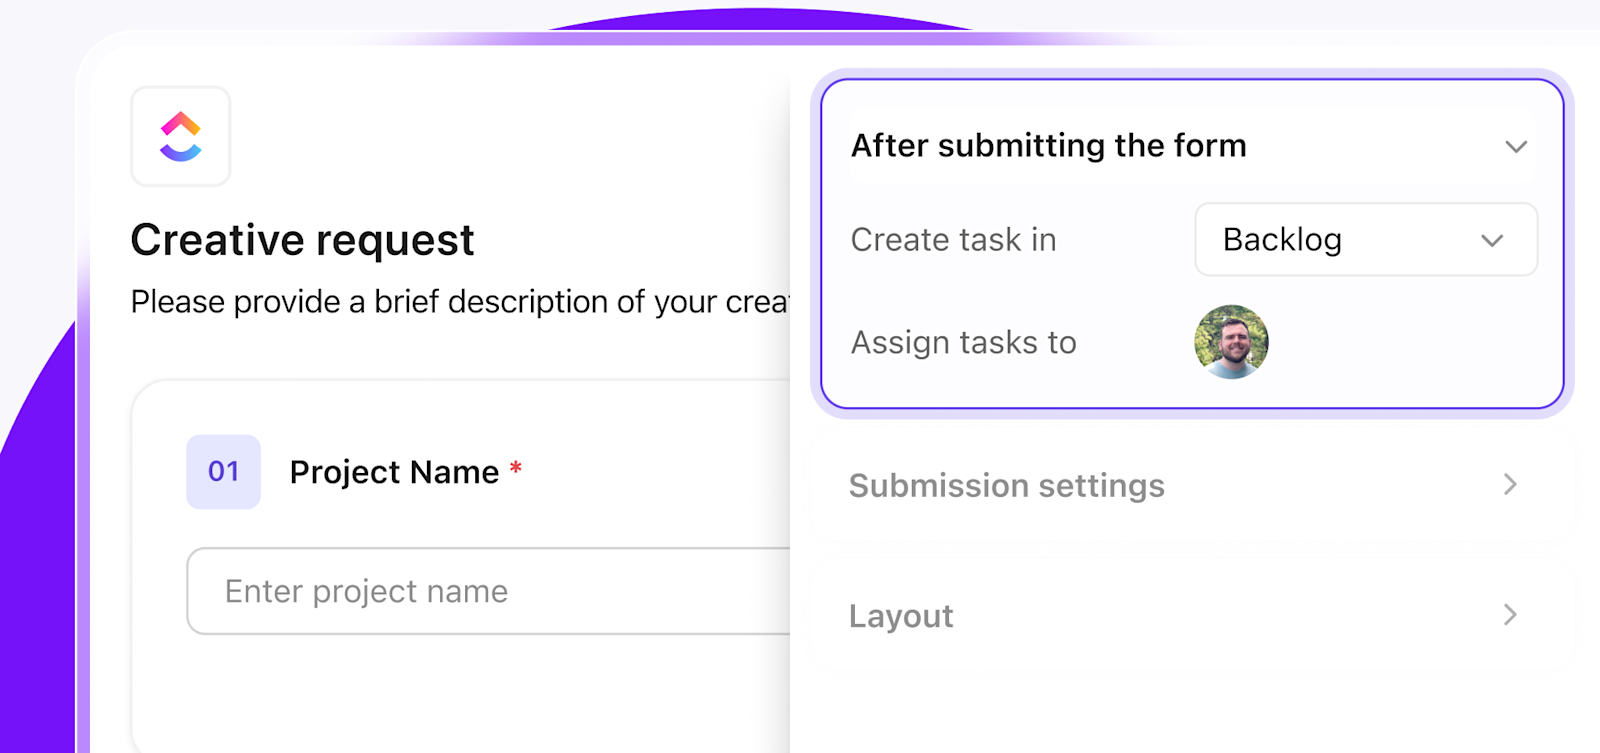Select the Submission settings menu entry
1600x753 pixels.
1006,485
